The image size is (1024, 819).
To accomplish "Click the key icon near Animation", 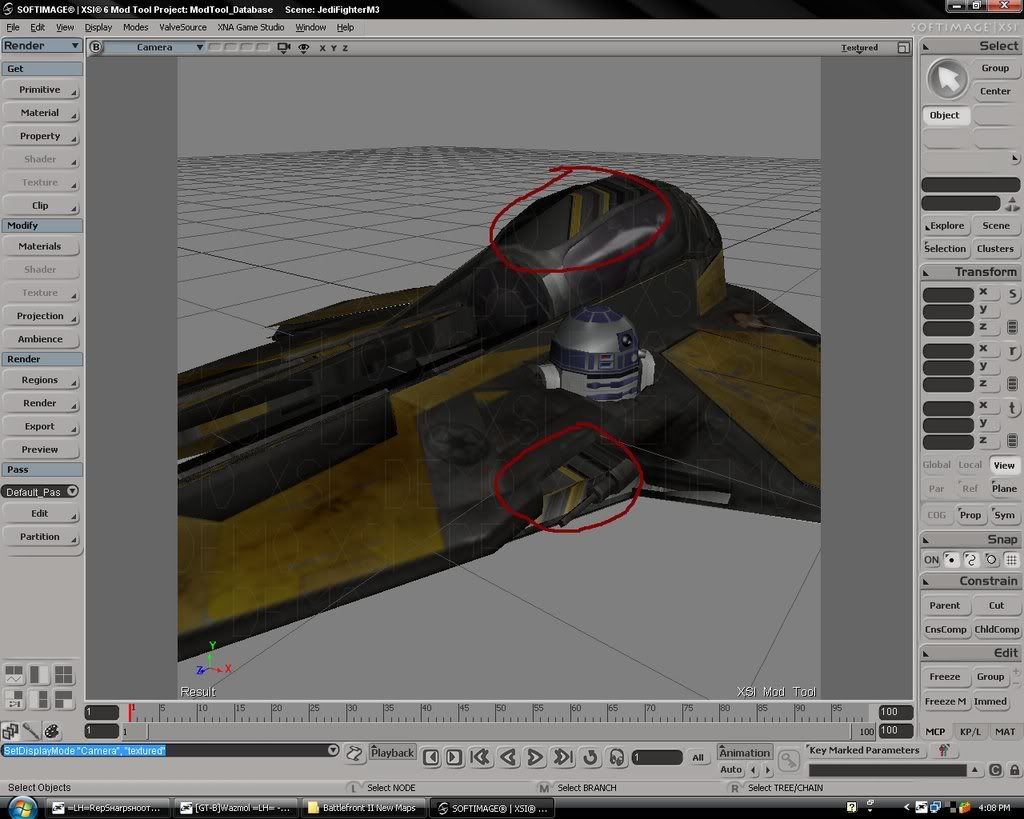I will (x=788, y=760).
